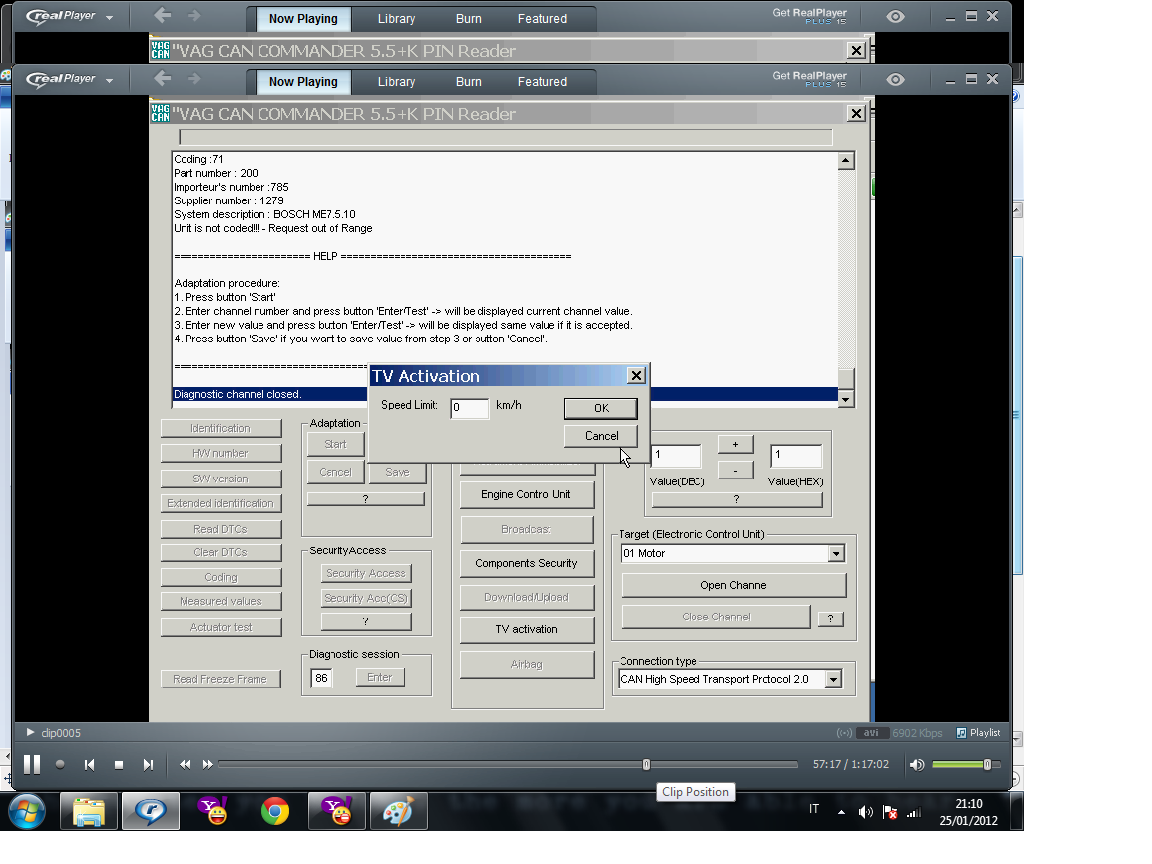Image resolution: width=1152 pixels, height=864 pixels.
Task: Expand the Target ECU dropdown
Action: coord(836,554)
